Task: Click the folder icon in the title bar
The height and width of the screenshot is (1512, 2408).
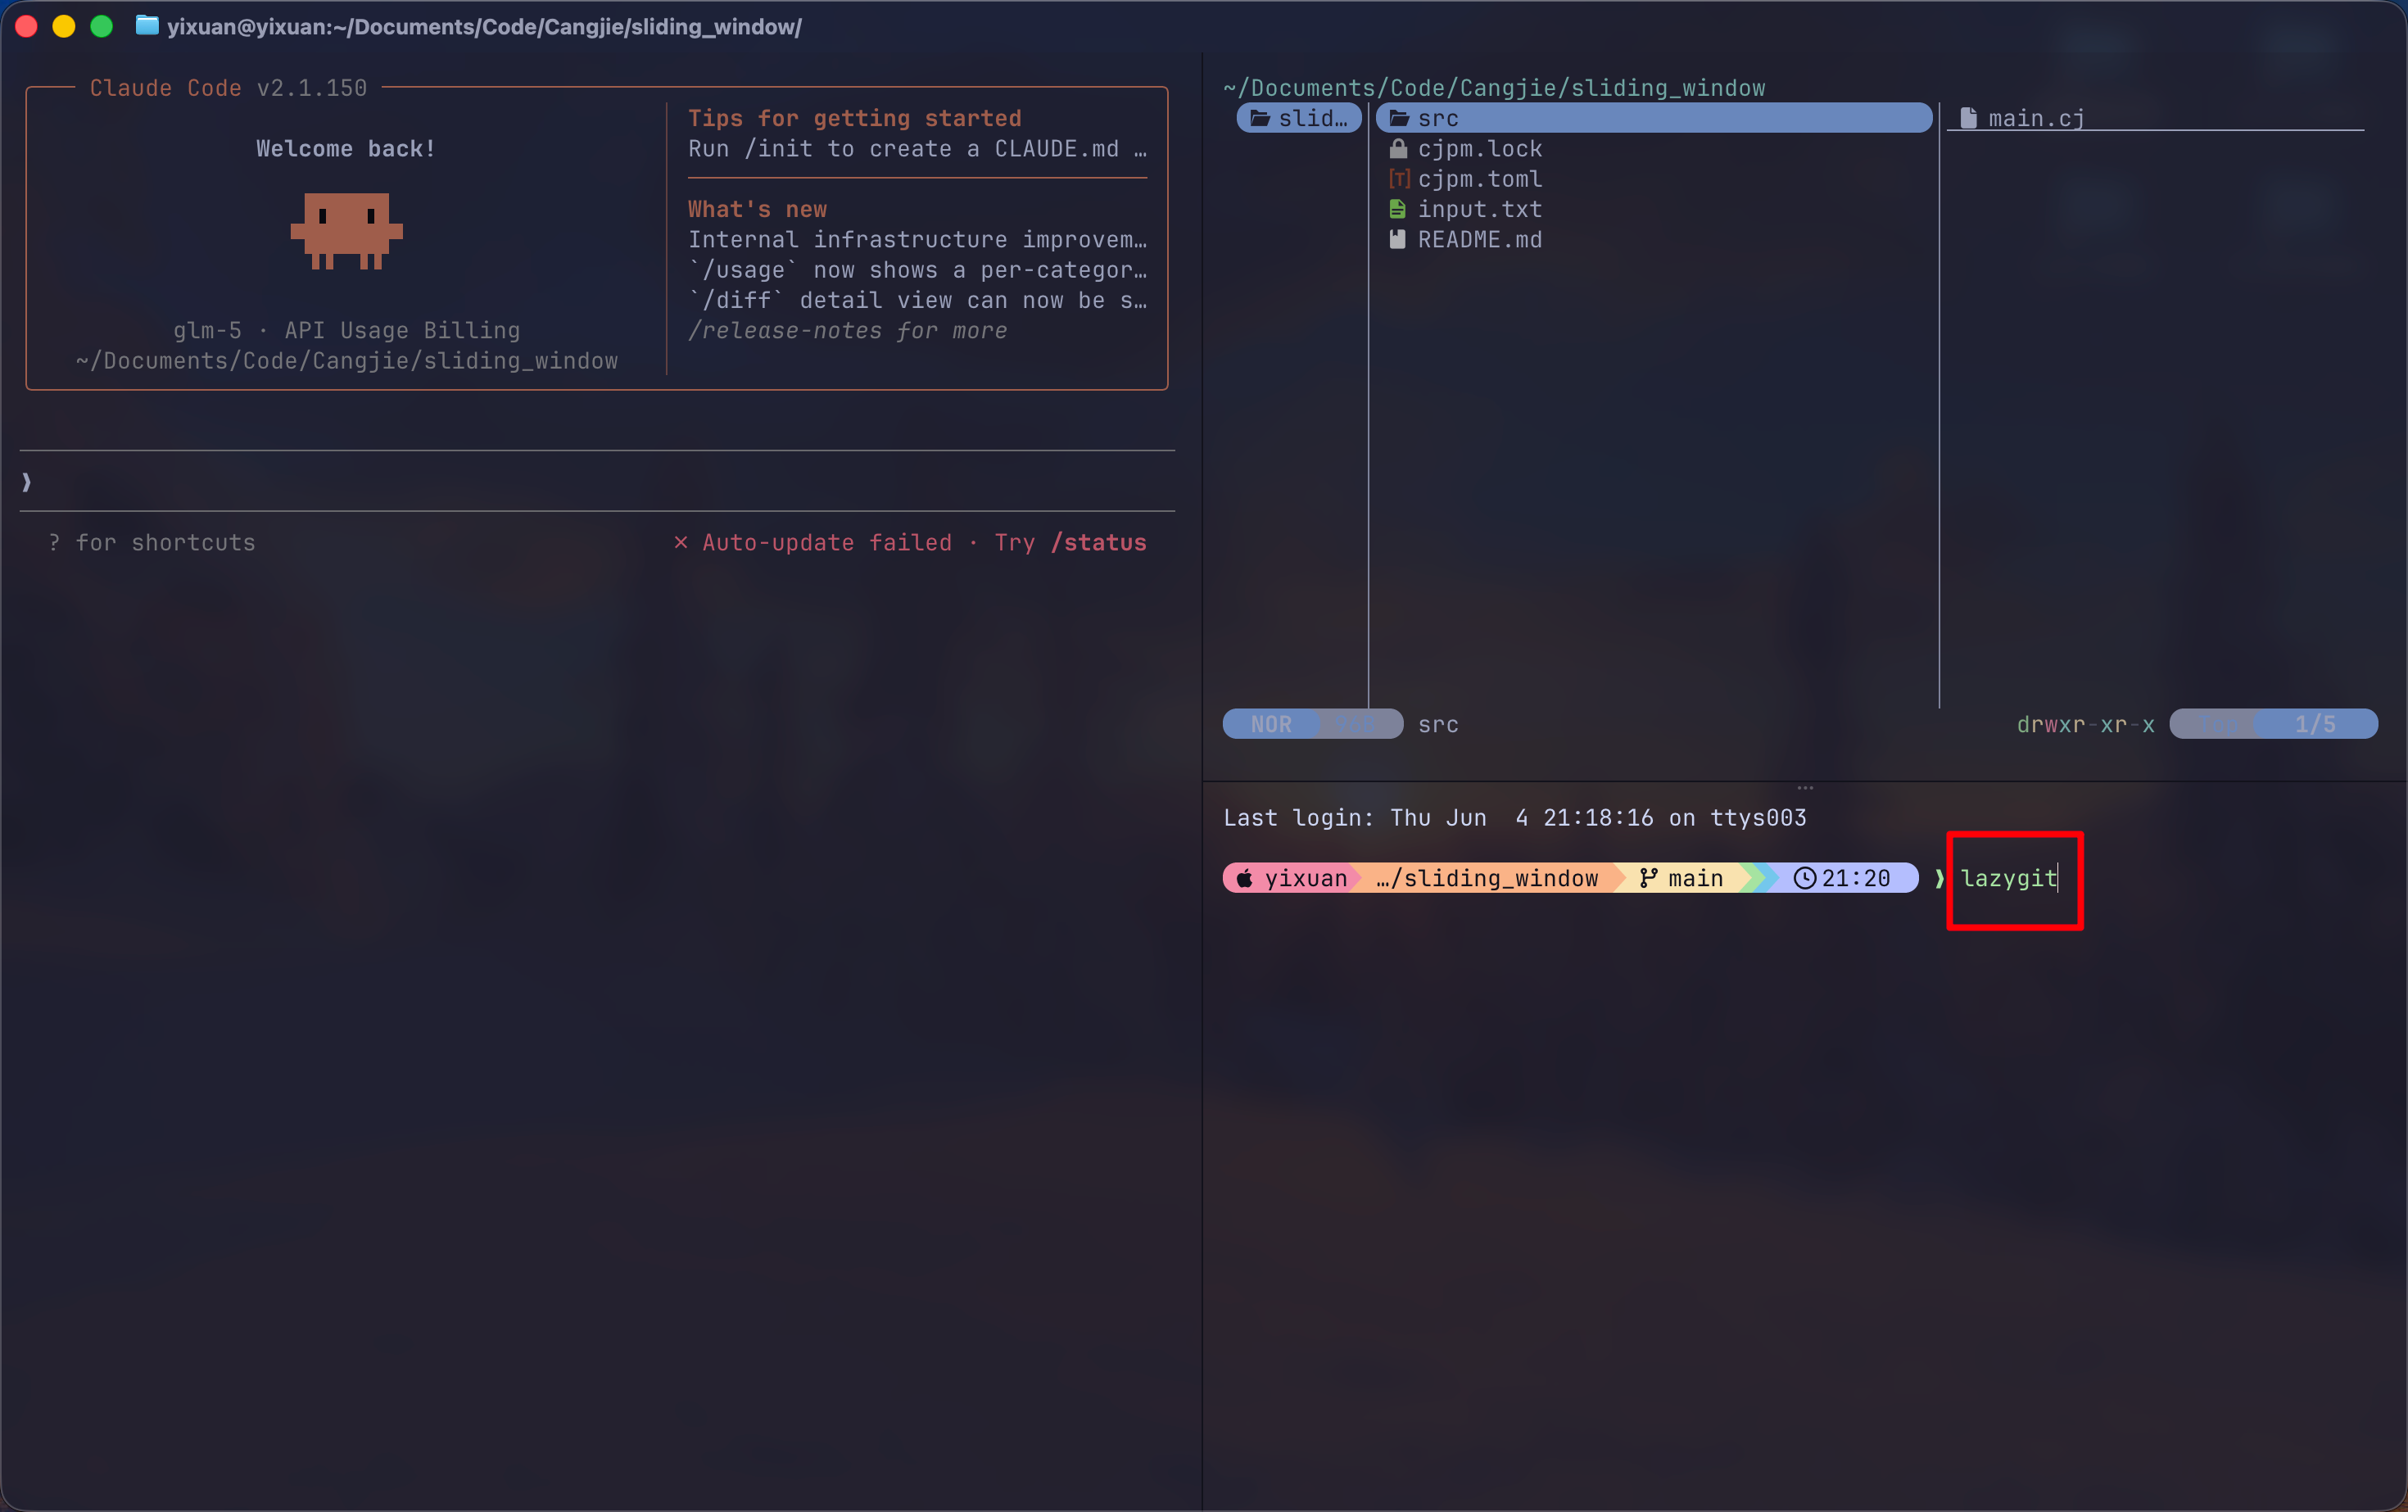Action: pyautogui.click(x=146, y=26)
